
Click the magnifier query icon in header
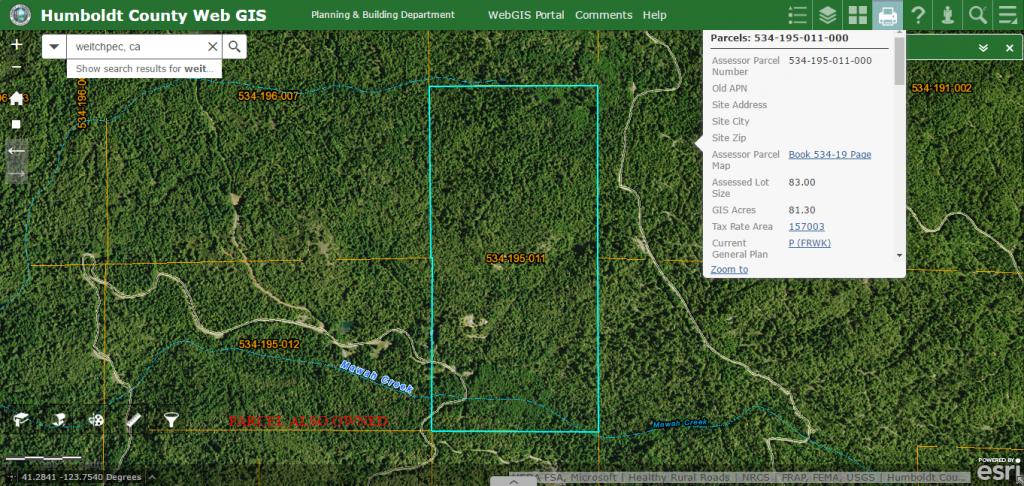pyautogui.click(x=978, y=15)
